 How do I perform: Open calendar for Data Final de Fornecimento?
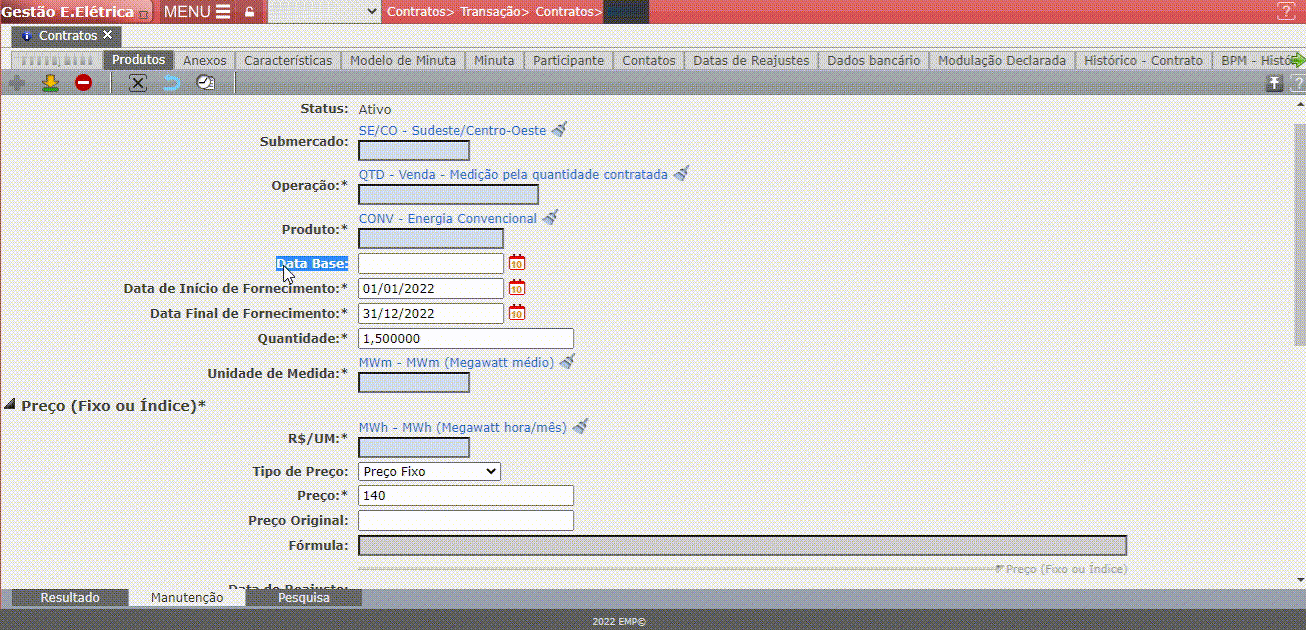click(517, 313)
